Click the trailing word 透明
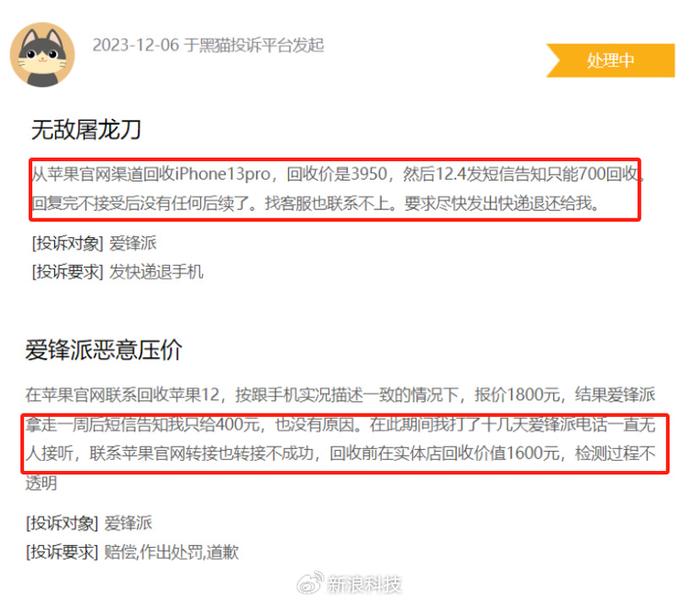Image resolution: width=700 pixels, height=601 pixels. tap(41, 483)
